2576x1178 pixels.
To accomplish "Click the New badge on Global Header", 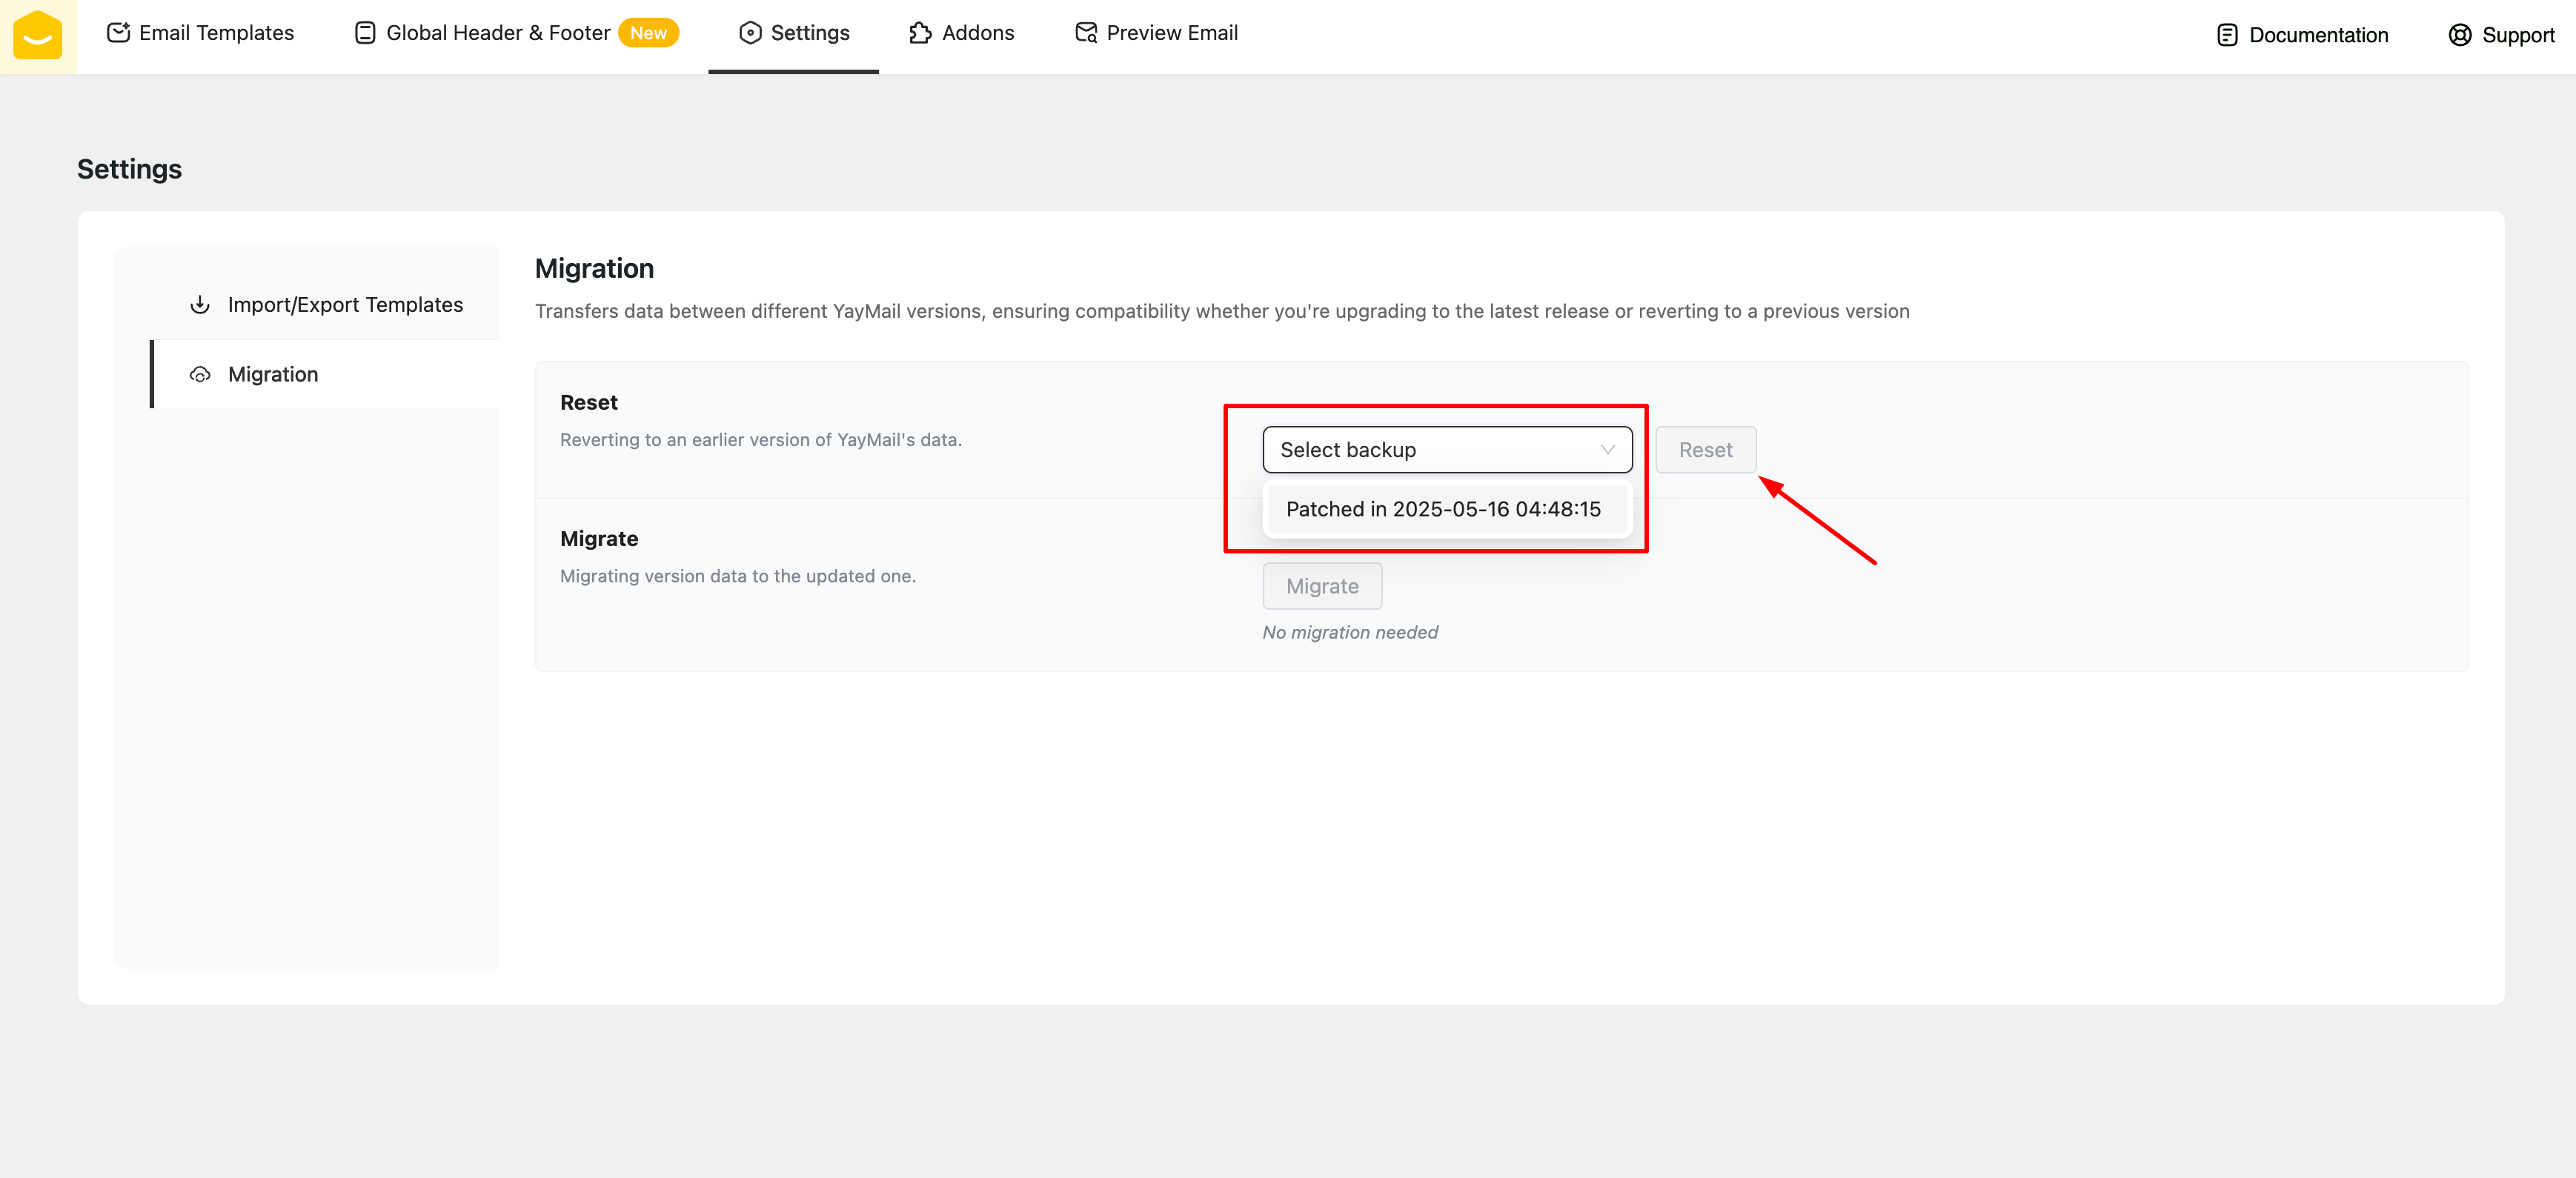I will coord(648,33).
